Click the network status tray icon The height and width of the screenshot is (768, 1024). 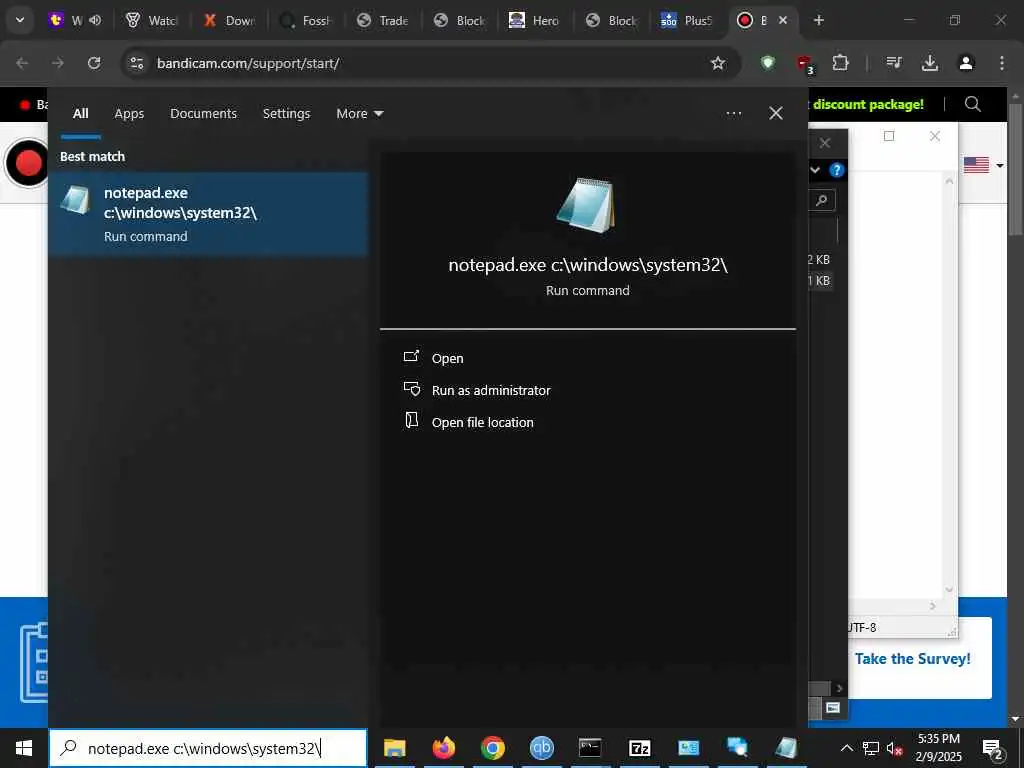(x=871, y=748)
